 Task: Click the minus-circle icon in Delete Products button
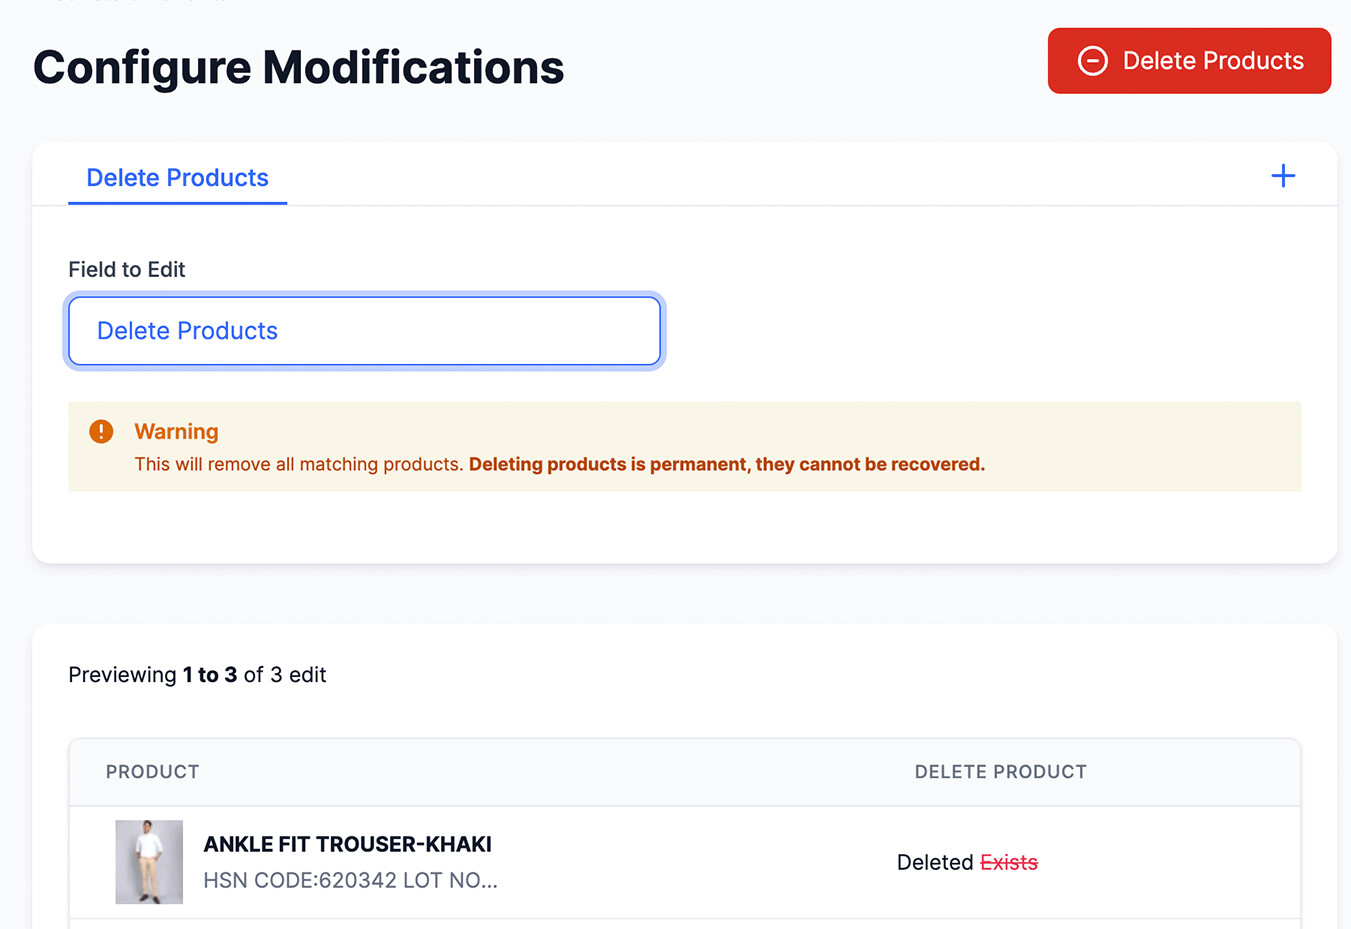pyautogui.click(x=1092, y=61)
